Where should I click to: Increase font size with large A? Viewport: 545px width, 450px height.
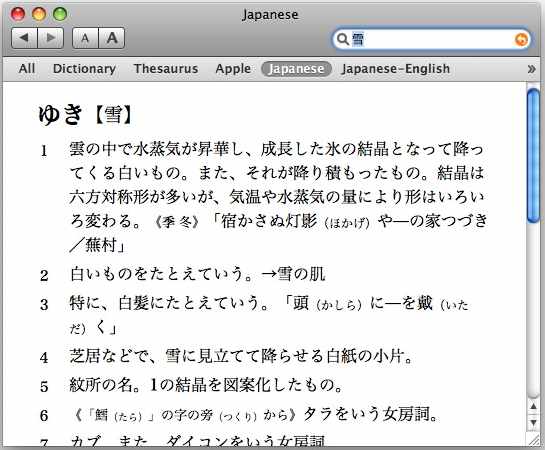coord(112,38)
